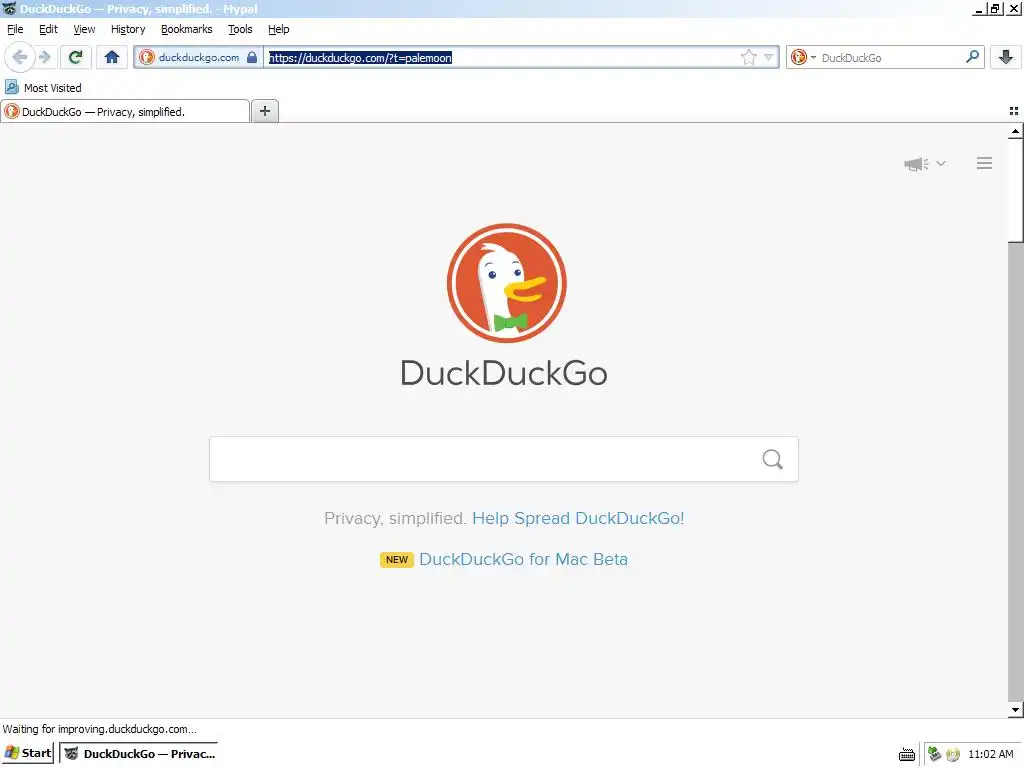Open the Bookmarks menu
Viewport: 1024px width, 768px height.
point(187,29)
